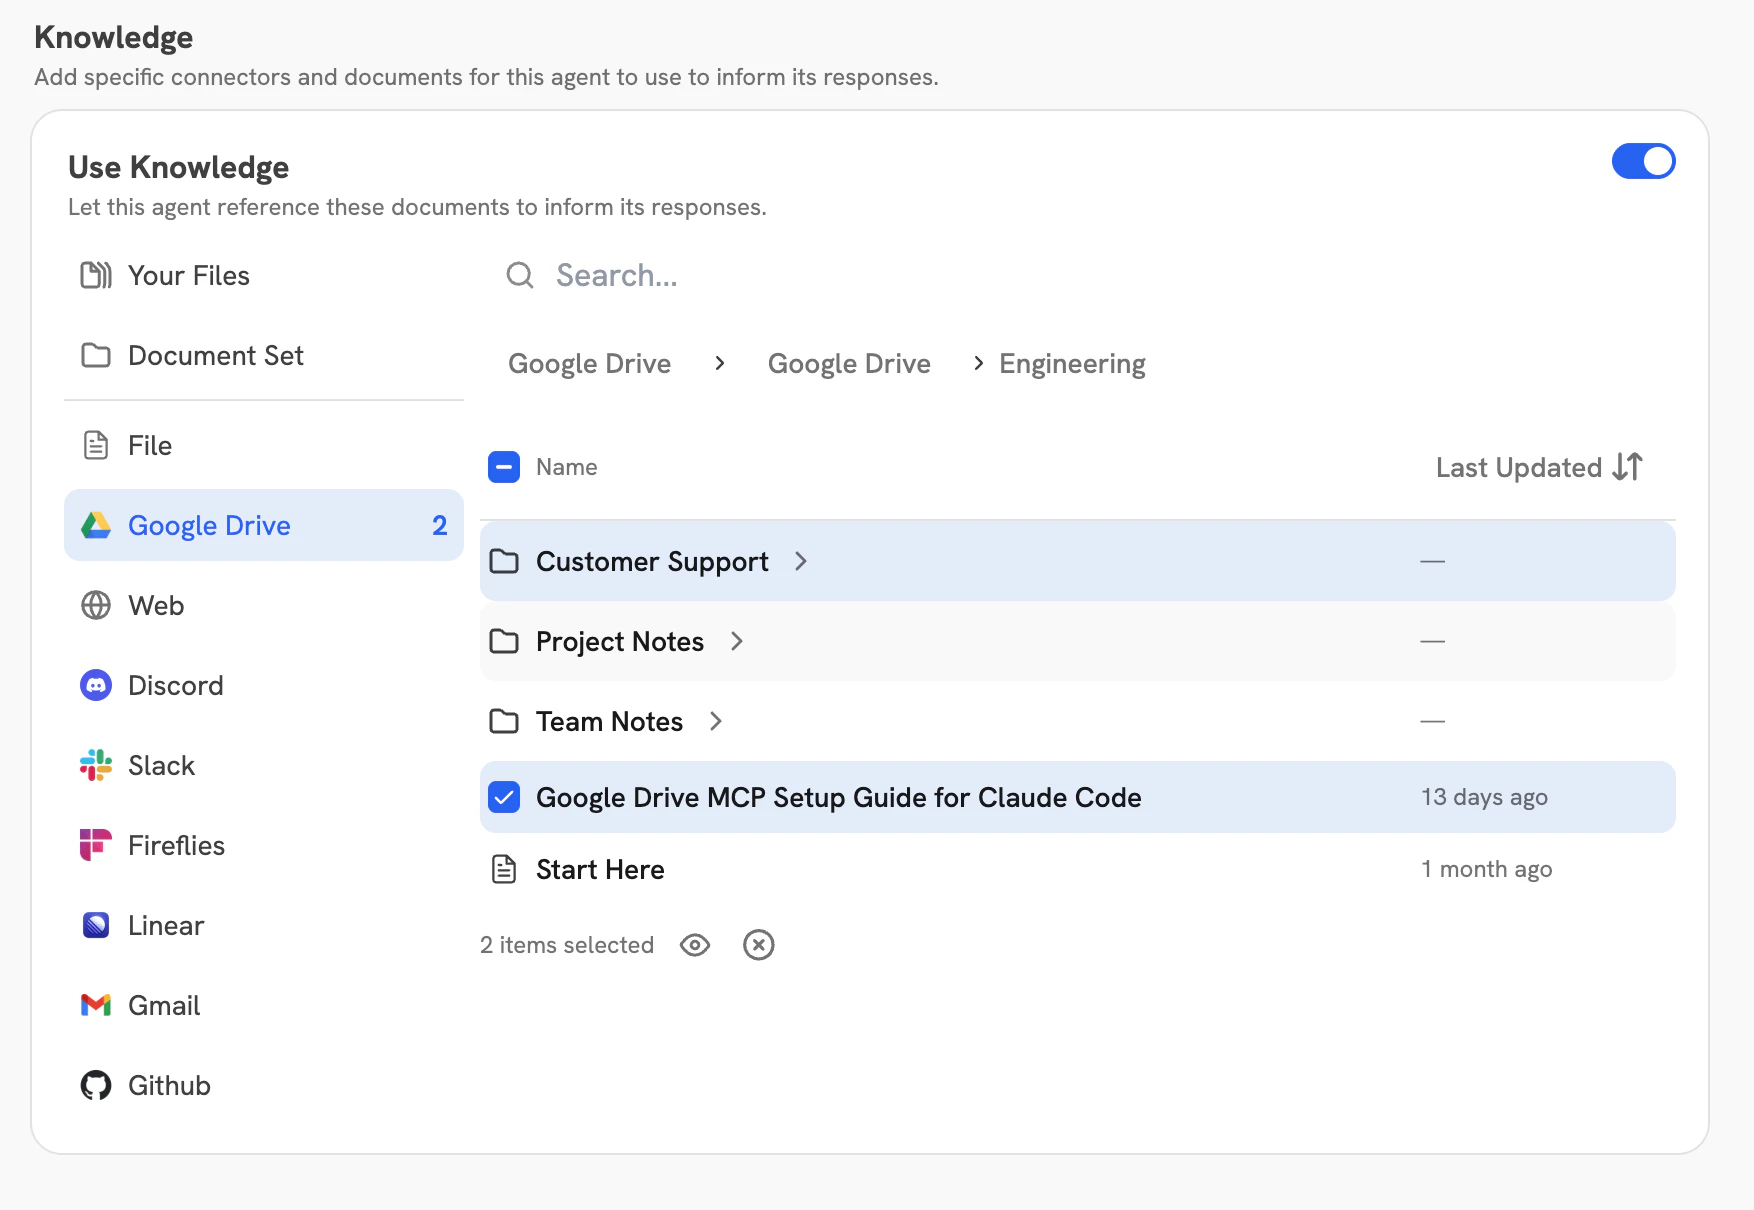This screenshot has width=1754, height=1210.
Task: Select the Fireflies connector icon
Action: (x=96, y=845)
